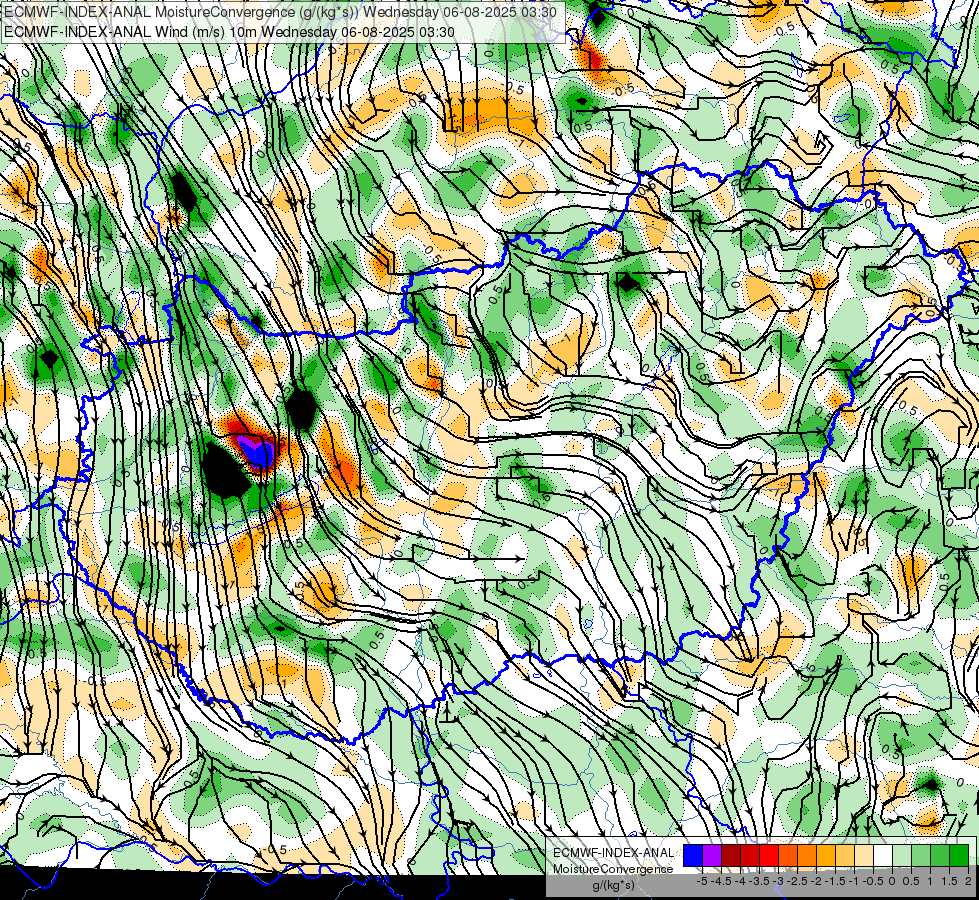The height and width of the screenshot is (900, 979).
Task: Choose the red-orange swatch between -3 and -2.5
Action: (x=788, y=856)
